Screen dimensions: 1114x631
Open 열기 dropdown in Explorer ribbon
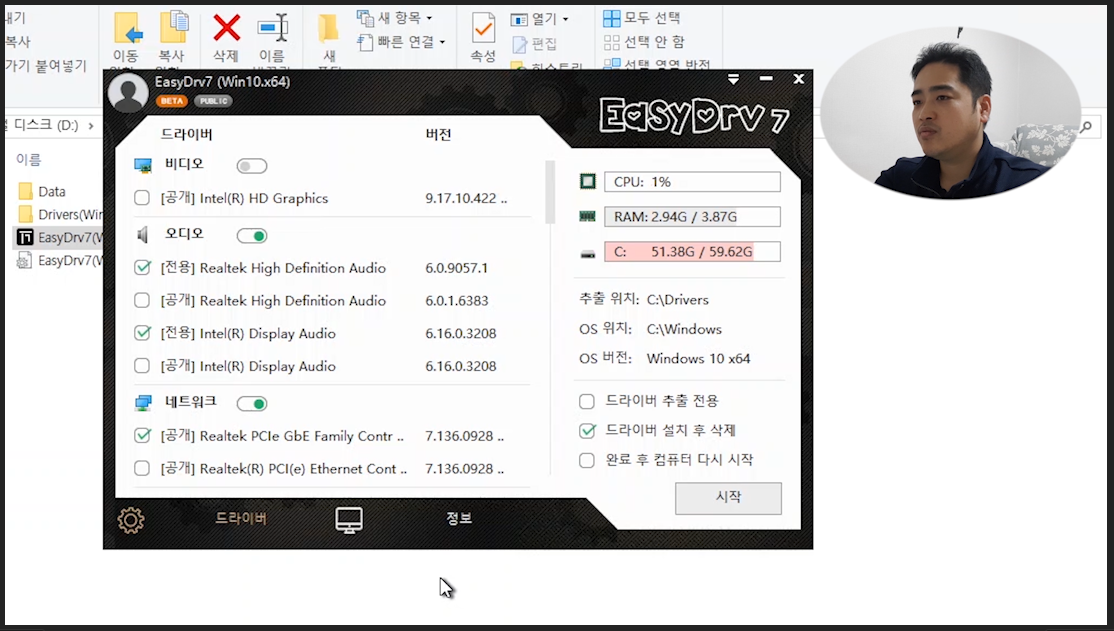coord(540,19)
